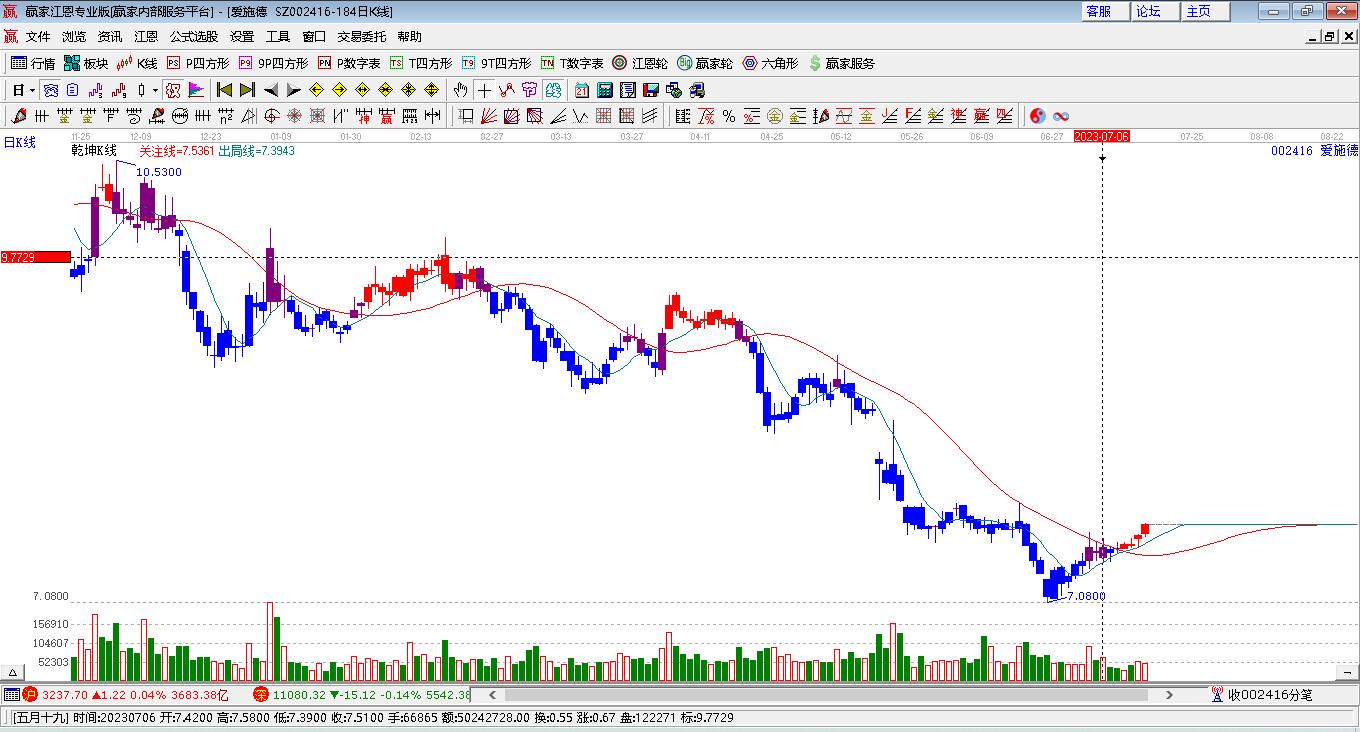Click the 主页 homepage button
The image size is (1360, 732).
(x=1205, y=11)
